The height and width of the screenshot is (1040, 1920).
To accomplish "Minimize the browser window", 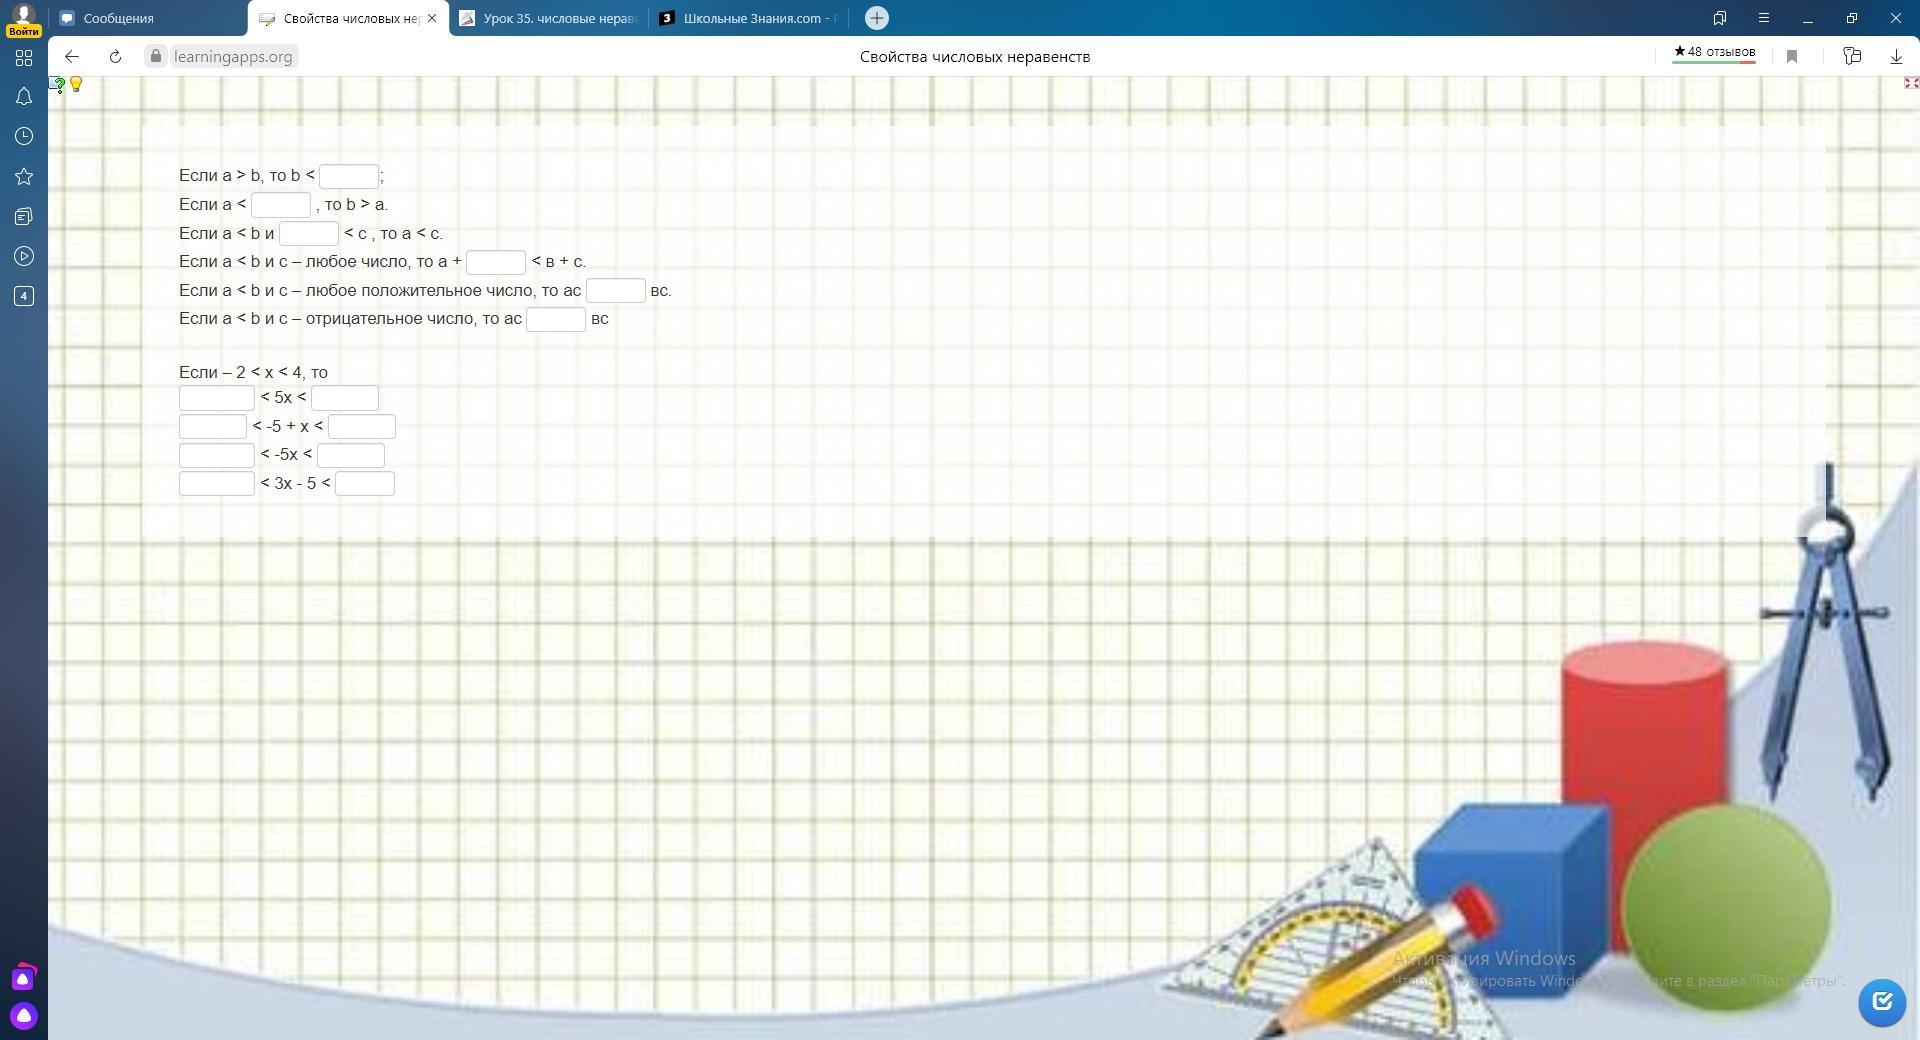I will point(1808,18).
